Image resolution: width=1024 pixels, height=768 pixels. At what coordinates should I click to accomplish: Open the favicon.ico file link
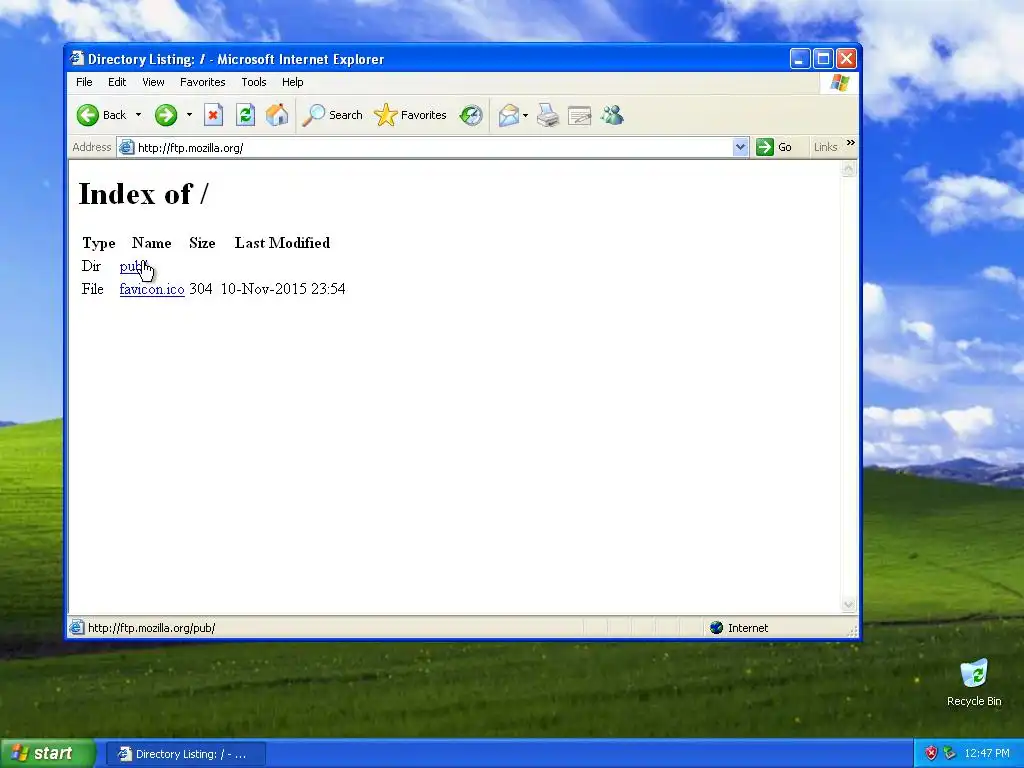click(x=152, y=289)
